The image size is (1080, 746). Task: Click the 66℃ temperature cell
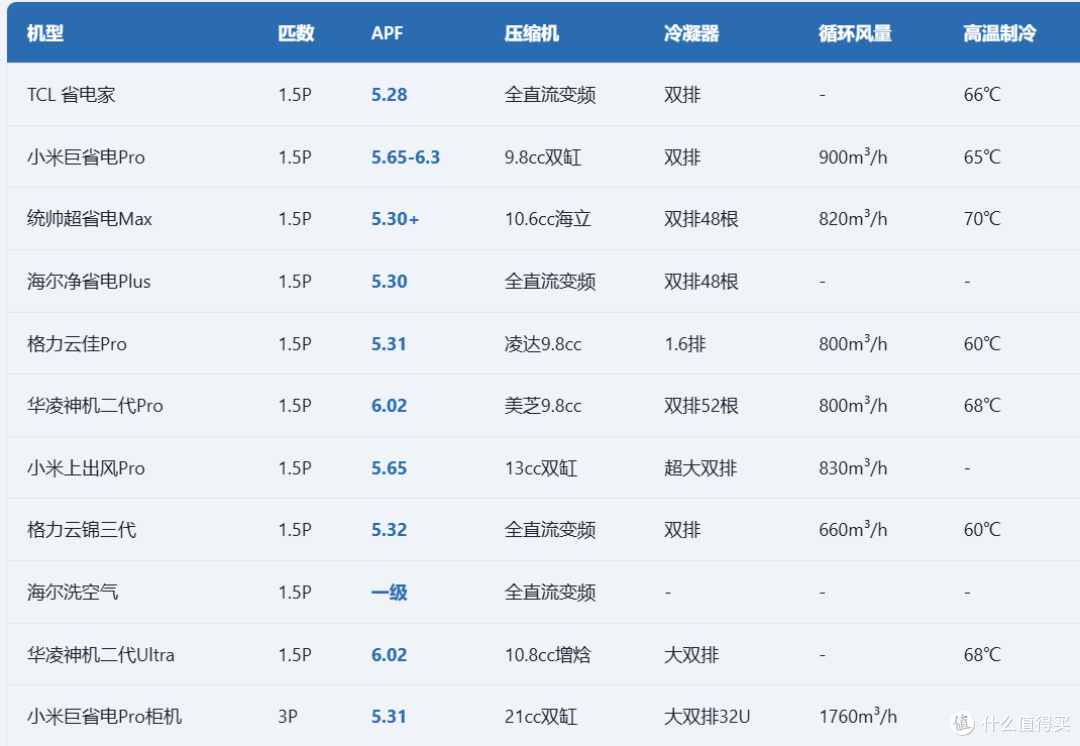tap(982, 94)
